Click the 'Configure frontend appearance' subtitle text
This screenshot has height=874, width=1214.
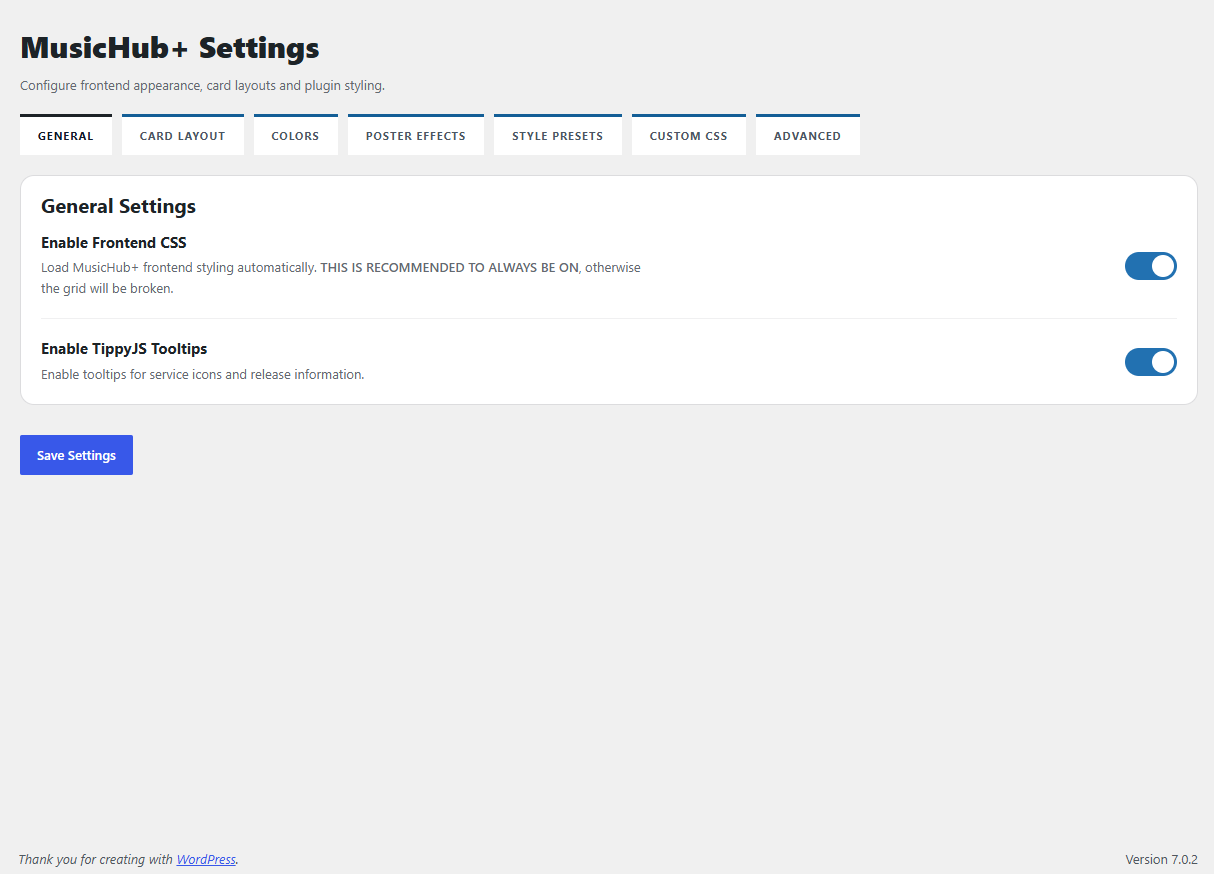point(202,86)
